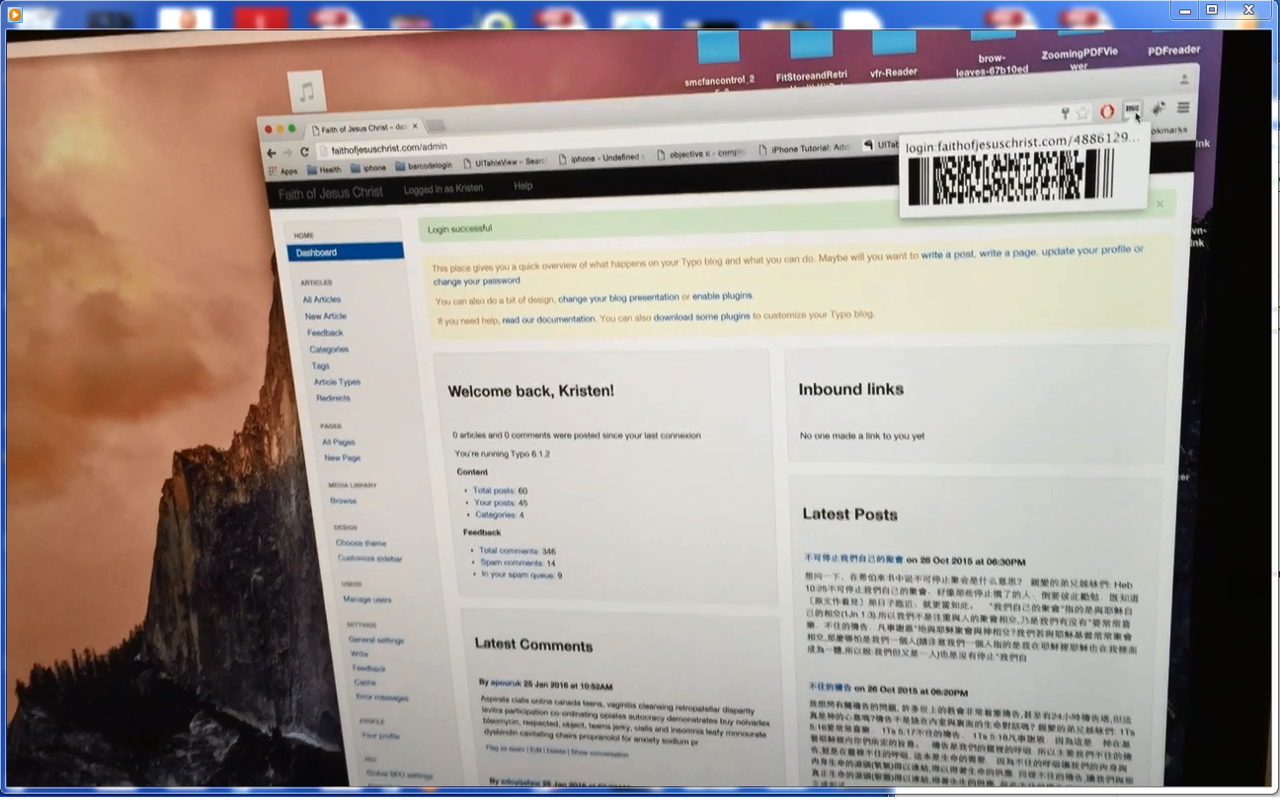Image resolution: width=1280 pixels, height=800 pixels.
Task: Open All Pages in the sidebar
Action: click(338, 442)
